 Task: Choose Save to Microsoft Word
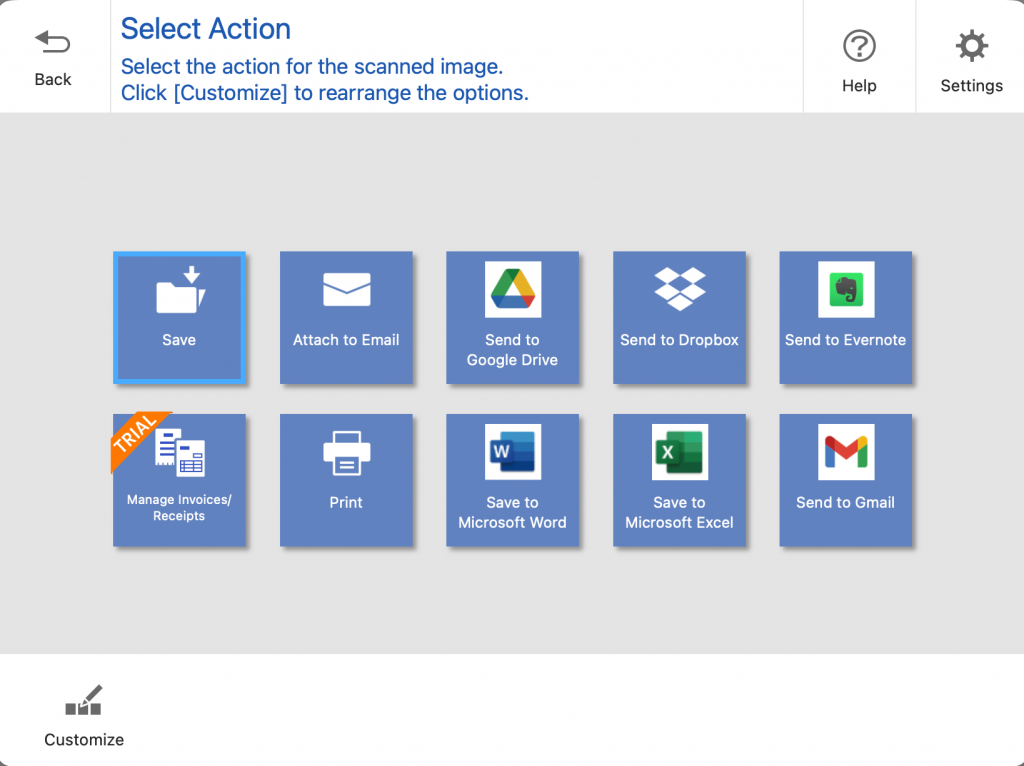pos(513,480)
